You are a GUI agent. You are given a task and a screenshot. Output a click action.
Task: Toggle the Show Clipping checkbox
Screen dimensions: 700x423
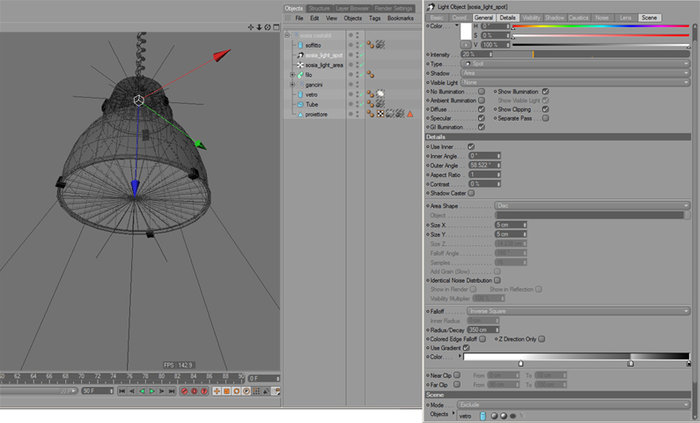coord(546,109)
